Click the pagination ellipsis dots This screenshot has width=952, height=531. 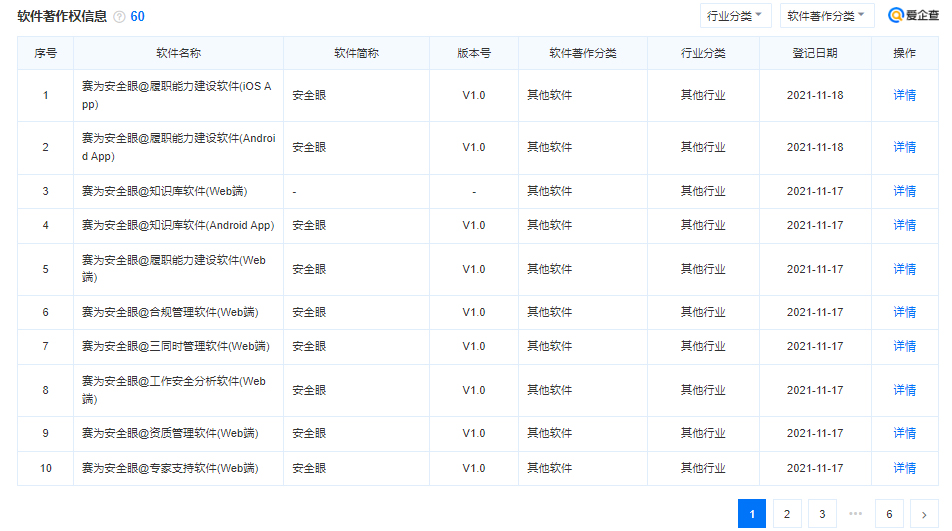(x=855, y=513)
